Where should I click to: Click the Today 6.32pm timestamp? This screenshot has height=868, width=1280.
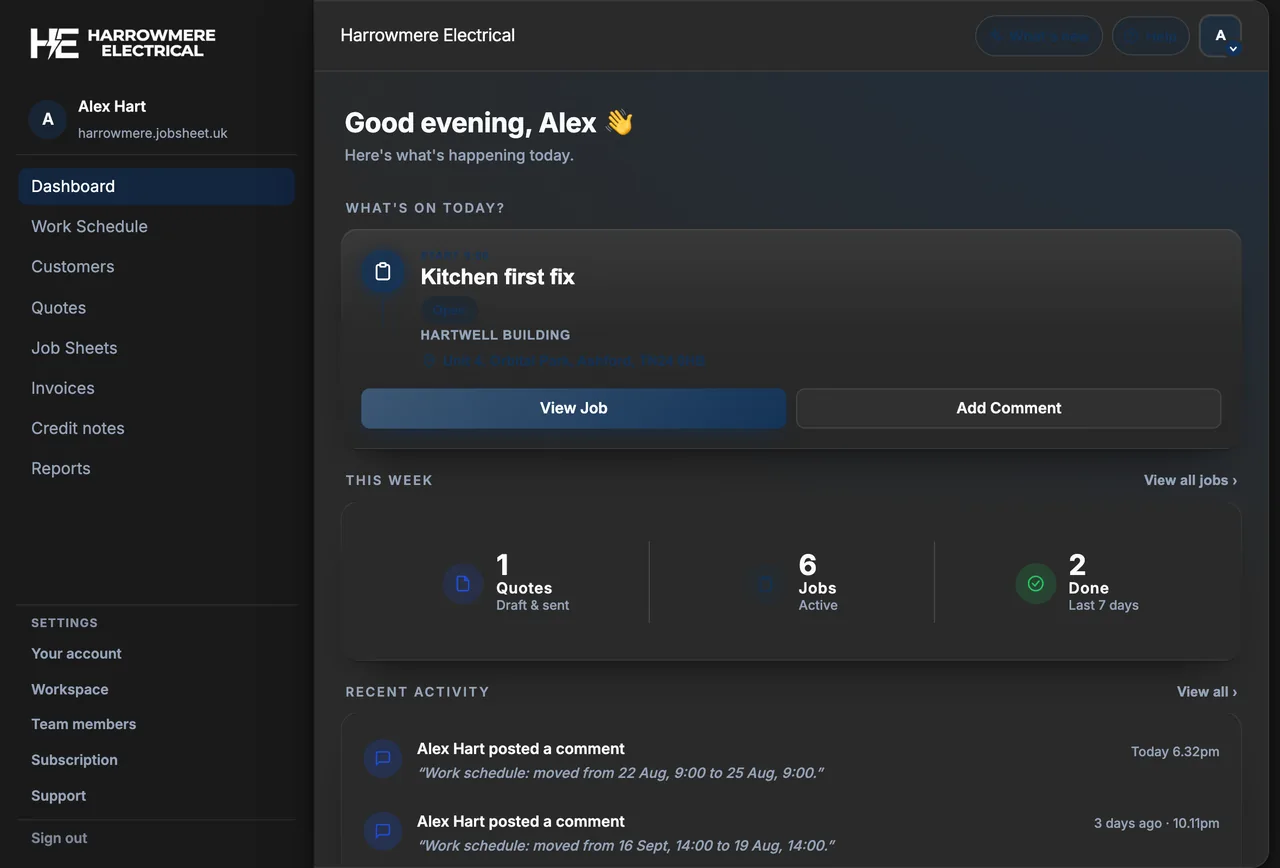pos(1175,751)
